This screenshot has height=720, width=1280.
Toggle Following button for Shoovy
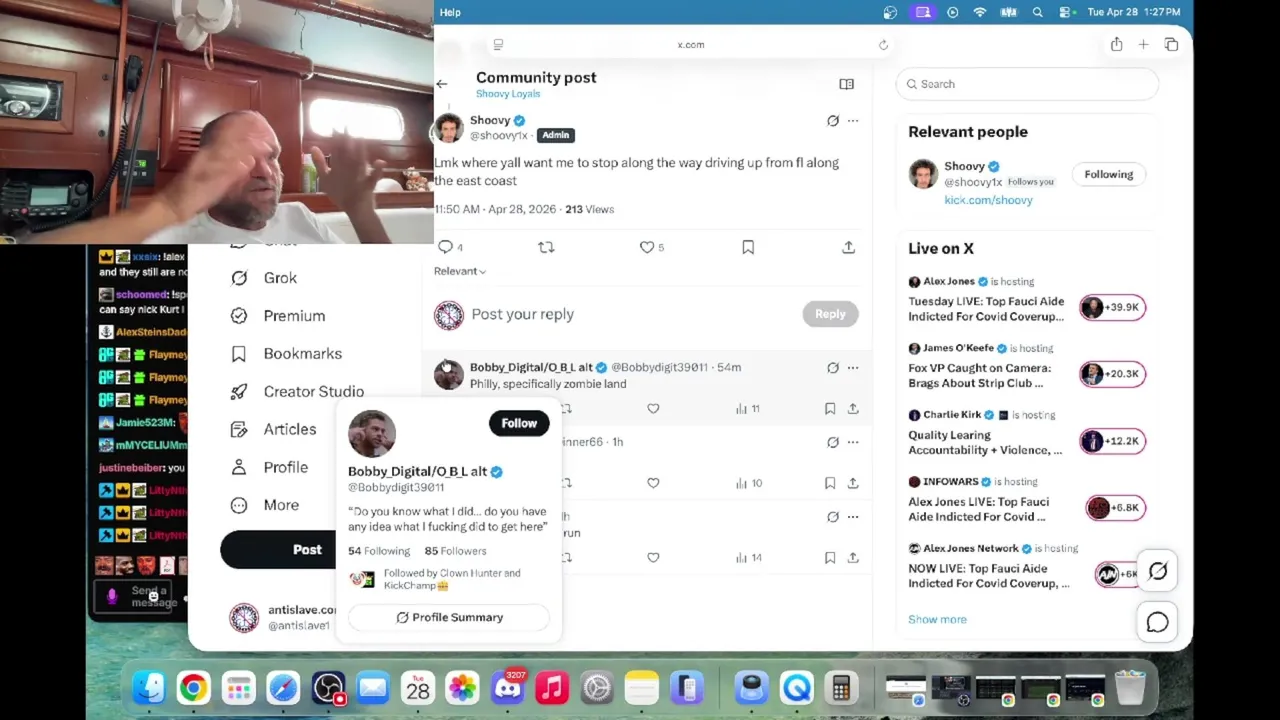tap(1109, 174)
